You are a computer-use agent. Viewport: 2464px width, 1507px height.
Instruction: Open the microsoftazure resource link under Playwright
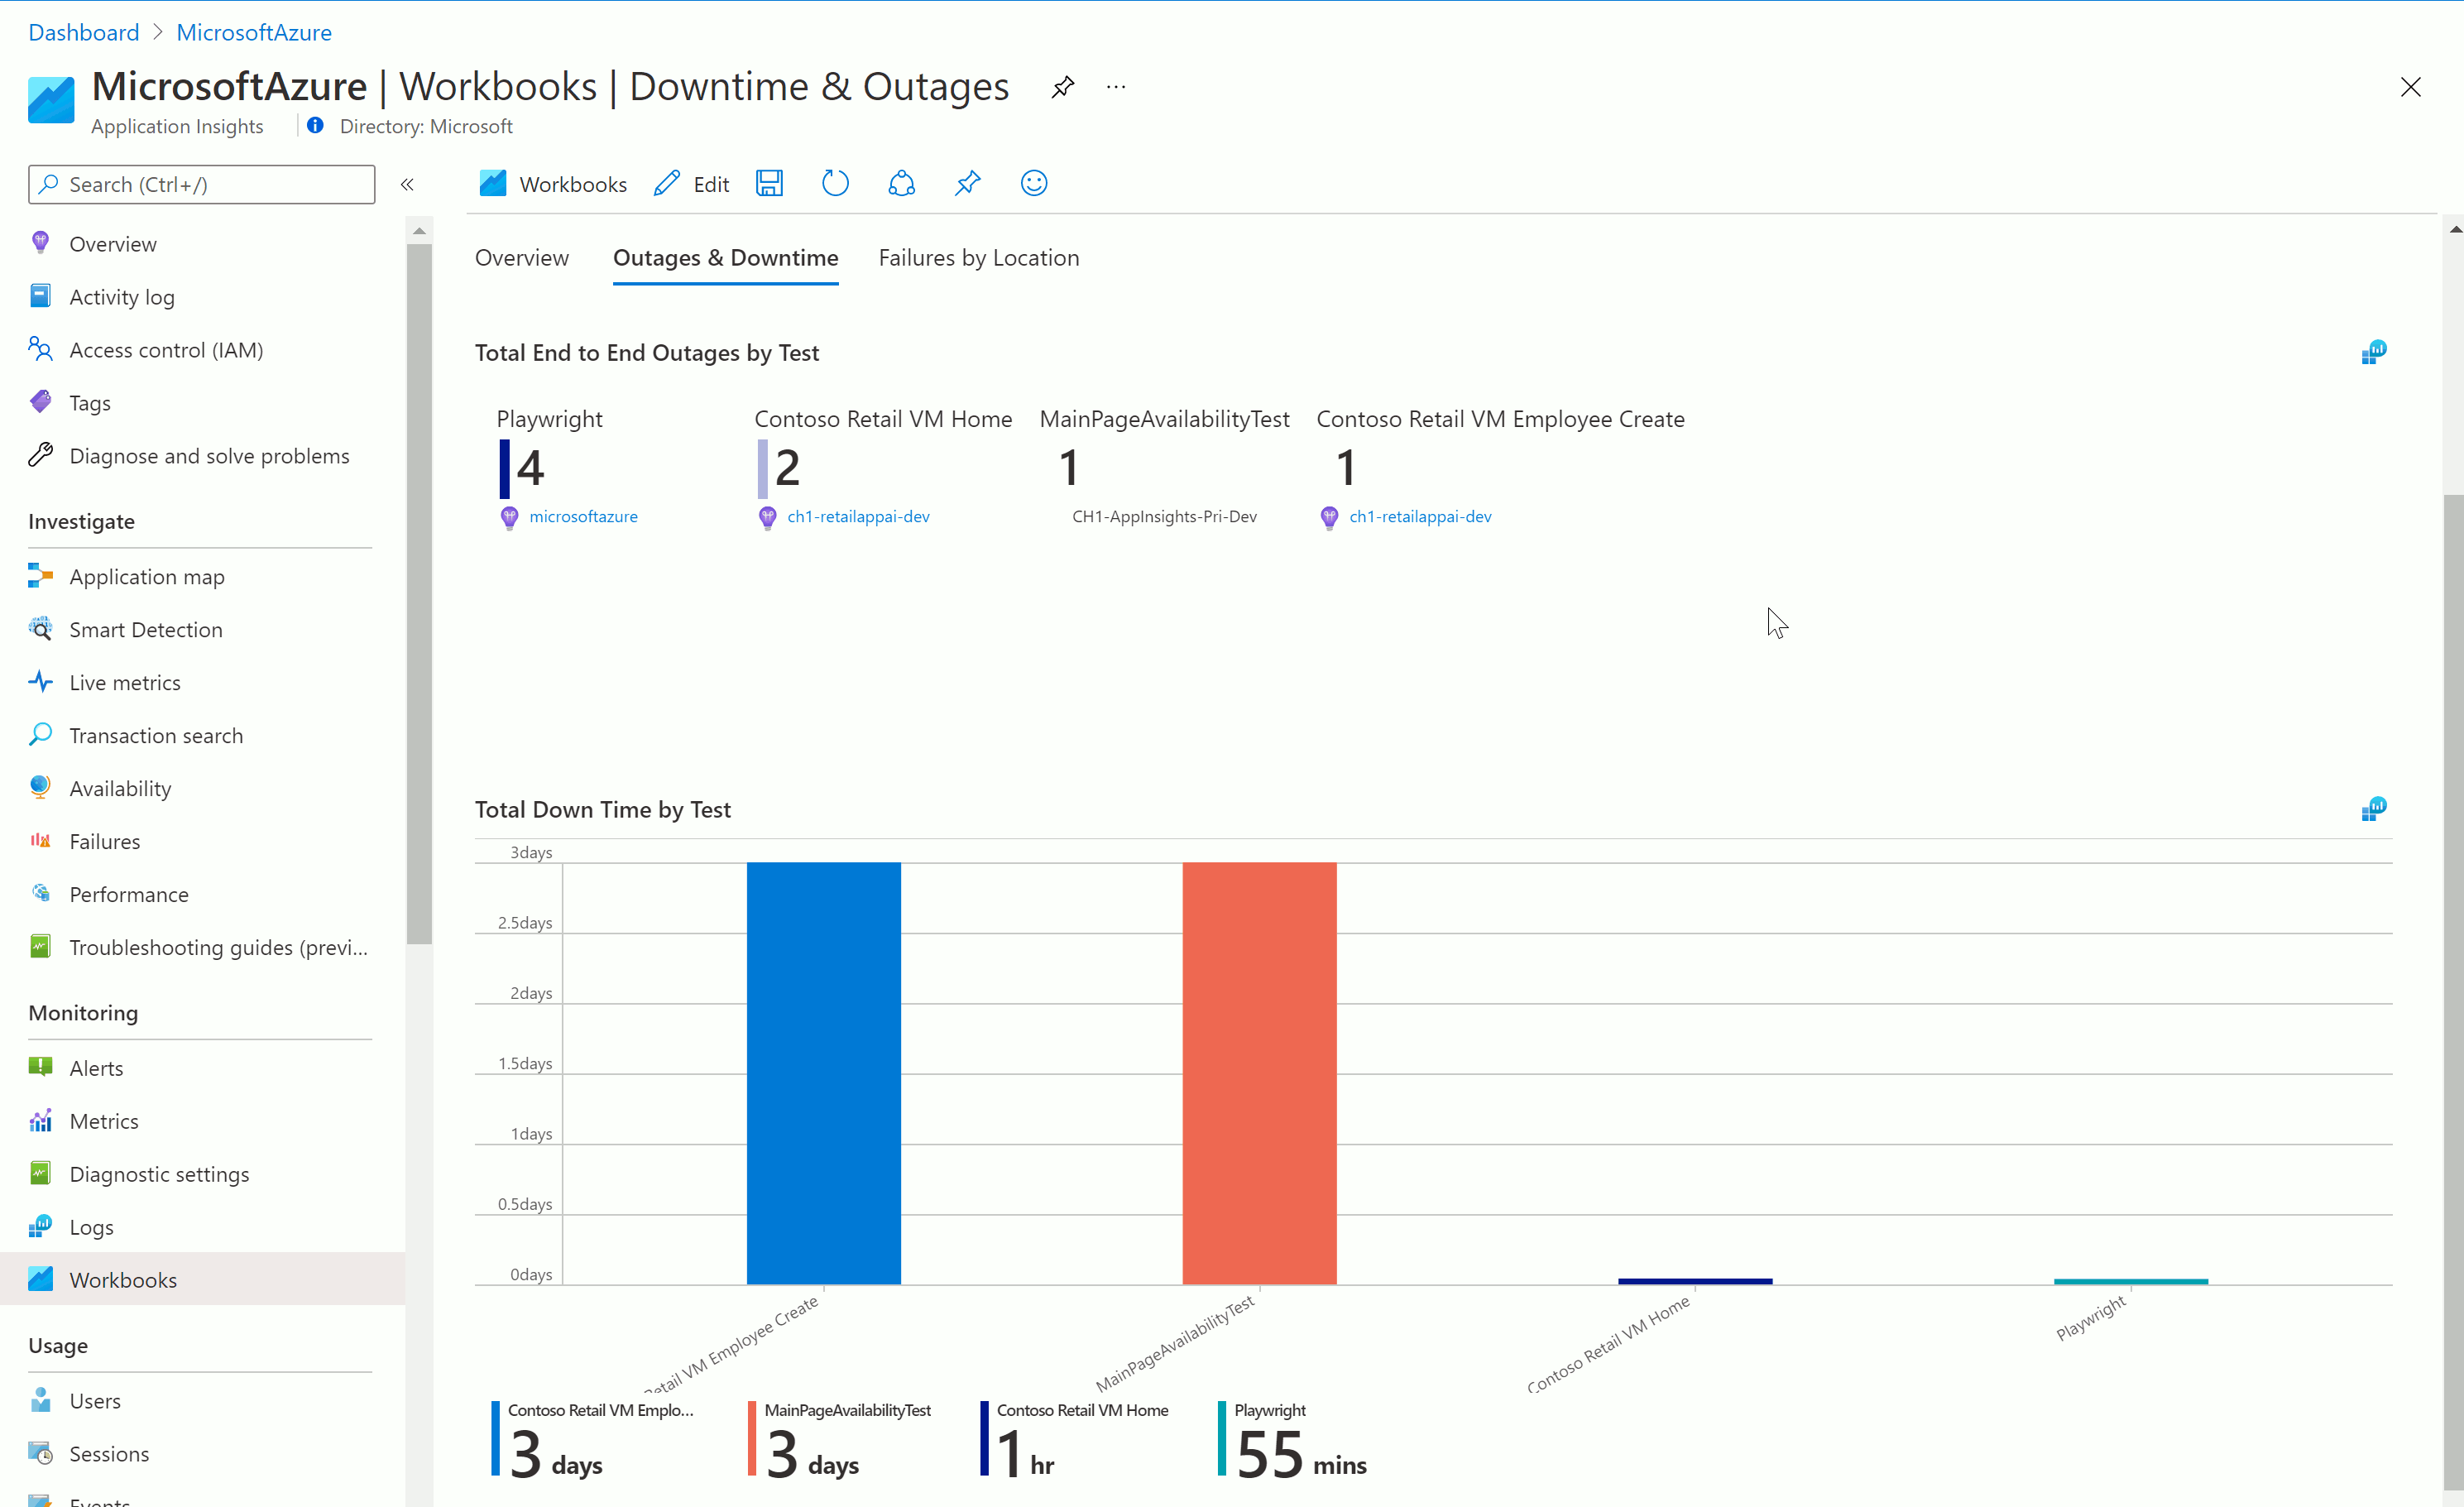click(x=583, y=517)
